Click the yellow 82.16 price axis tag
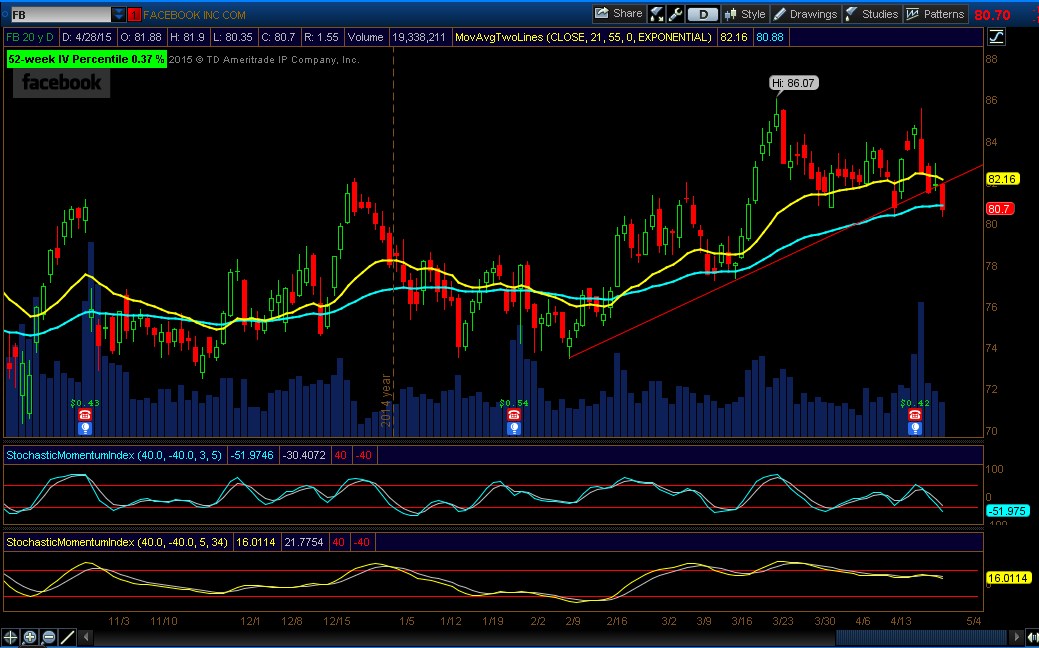This screenshot has height=648, width=1039. pos(1001,179)
